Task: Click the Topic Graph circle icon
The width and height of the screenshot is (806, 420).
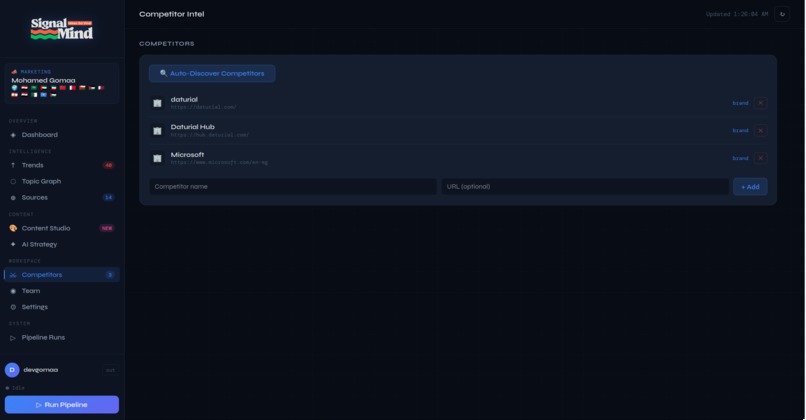Action: pyautogui.click(x=13, y=181)
